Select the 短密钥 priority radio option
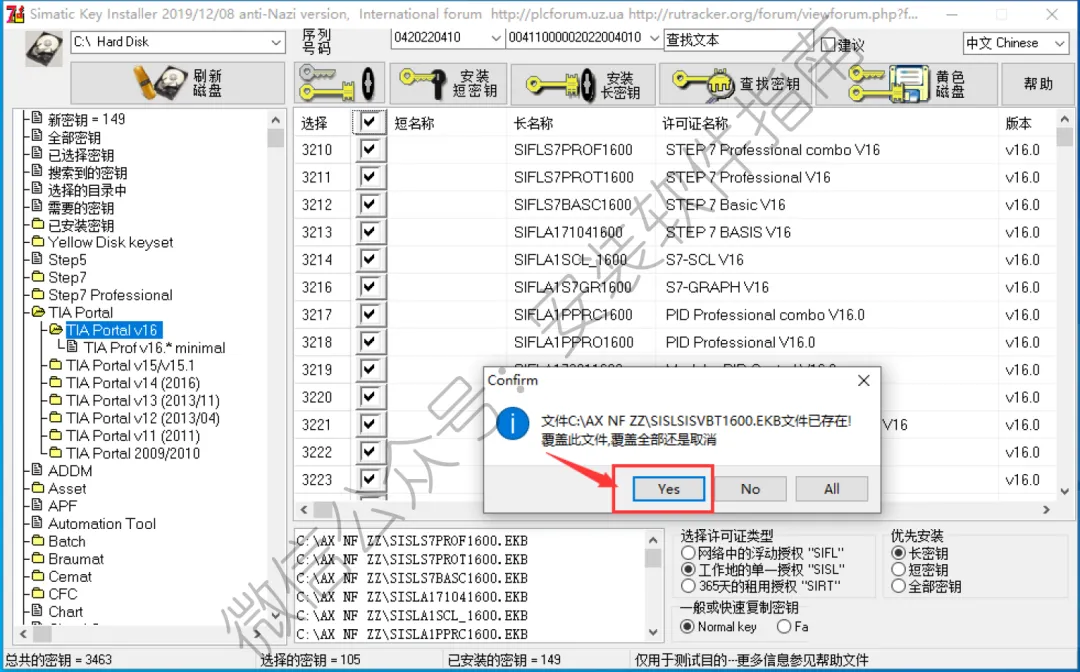Viewport: 1080px width, 672px height. click(898, 569)
